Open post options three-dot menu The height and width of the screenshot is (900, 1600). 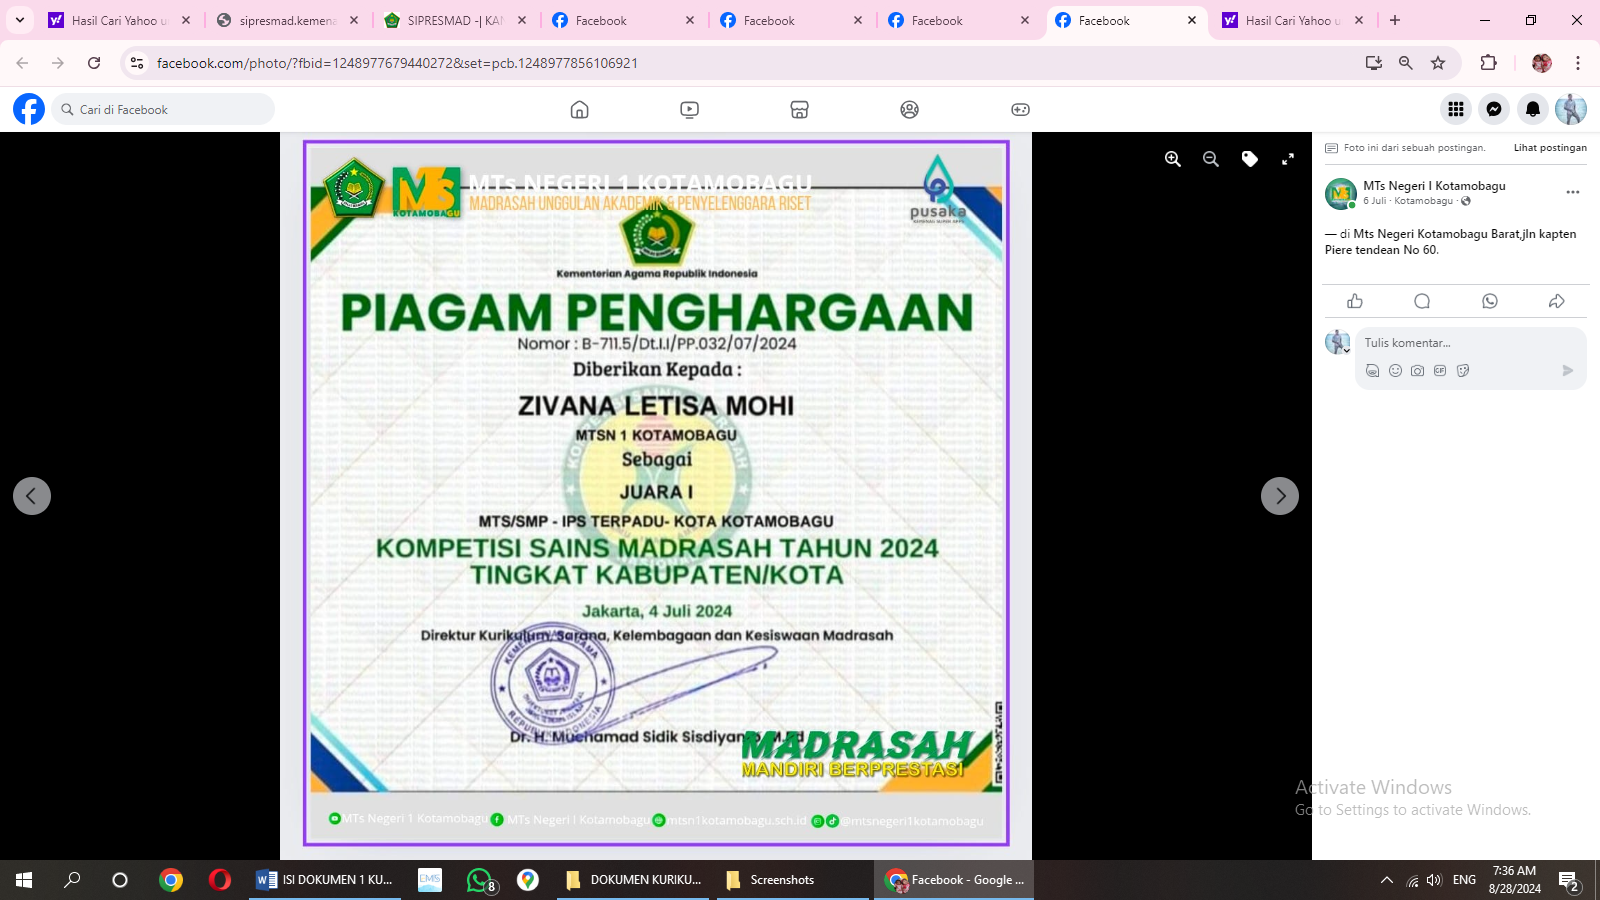pos(1573,192)
